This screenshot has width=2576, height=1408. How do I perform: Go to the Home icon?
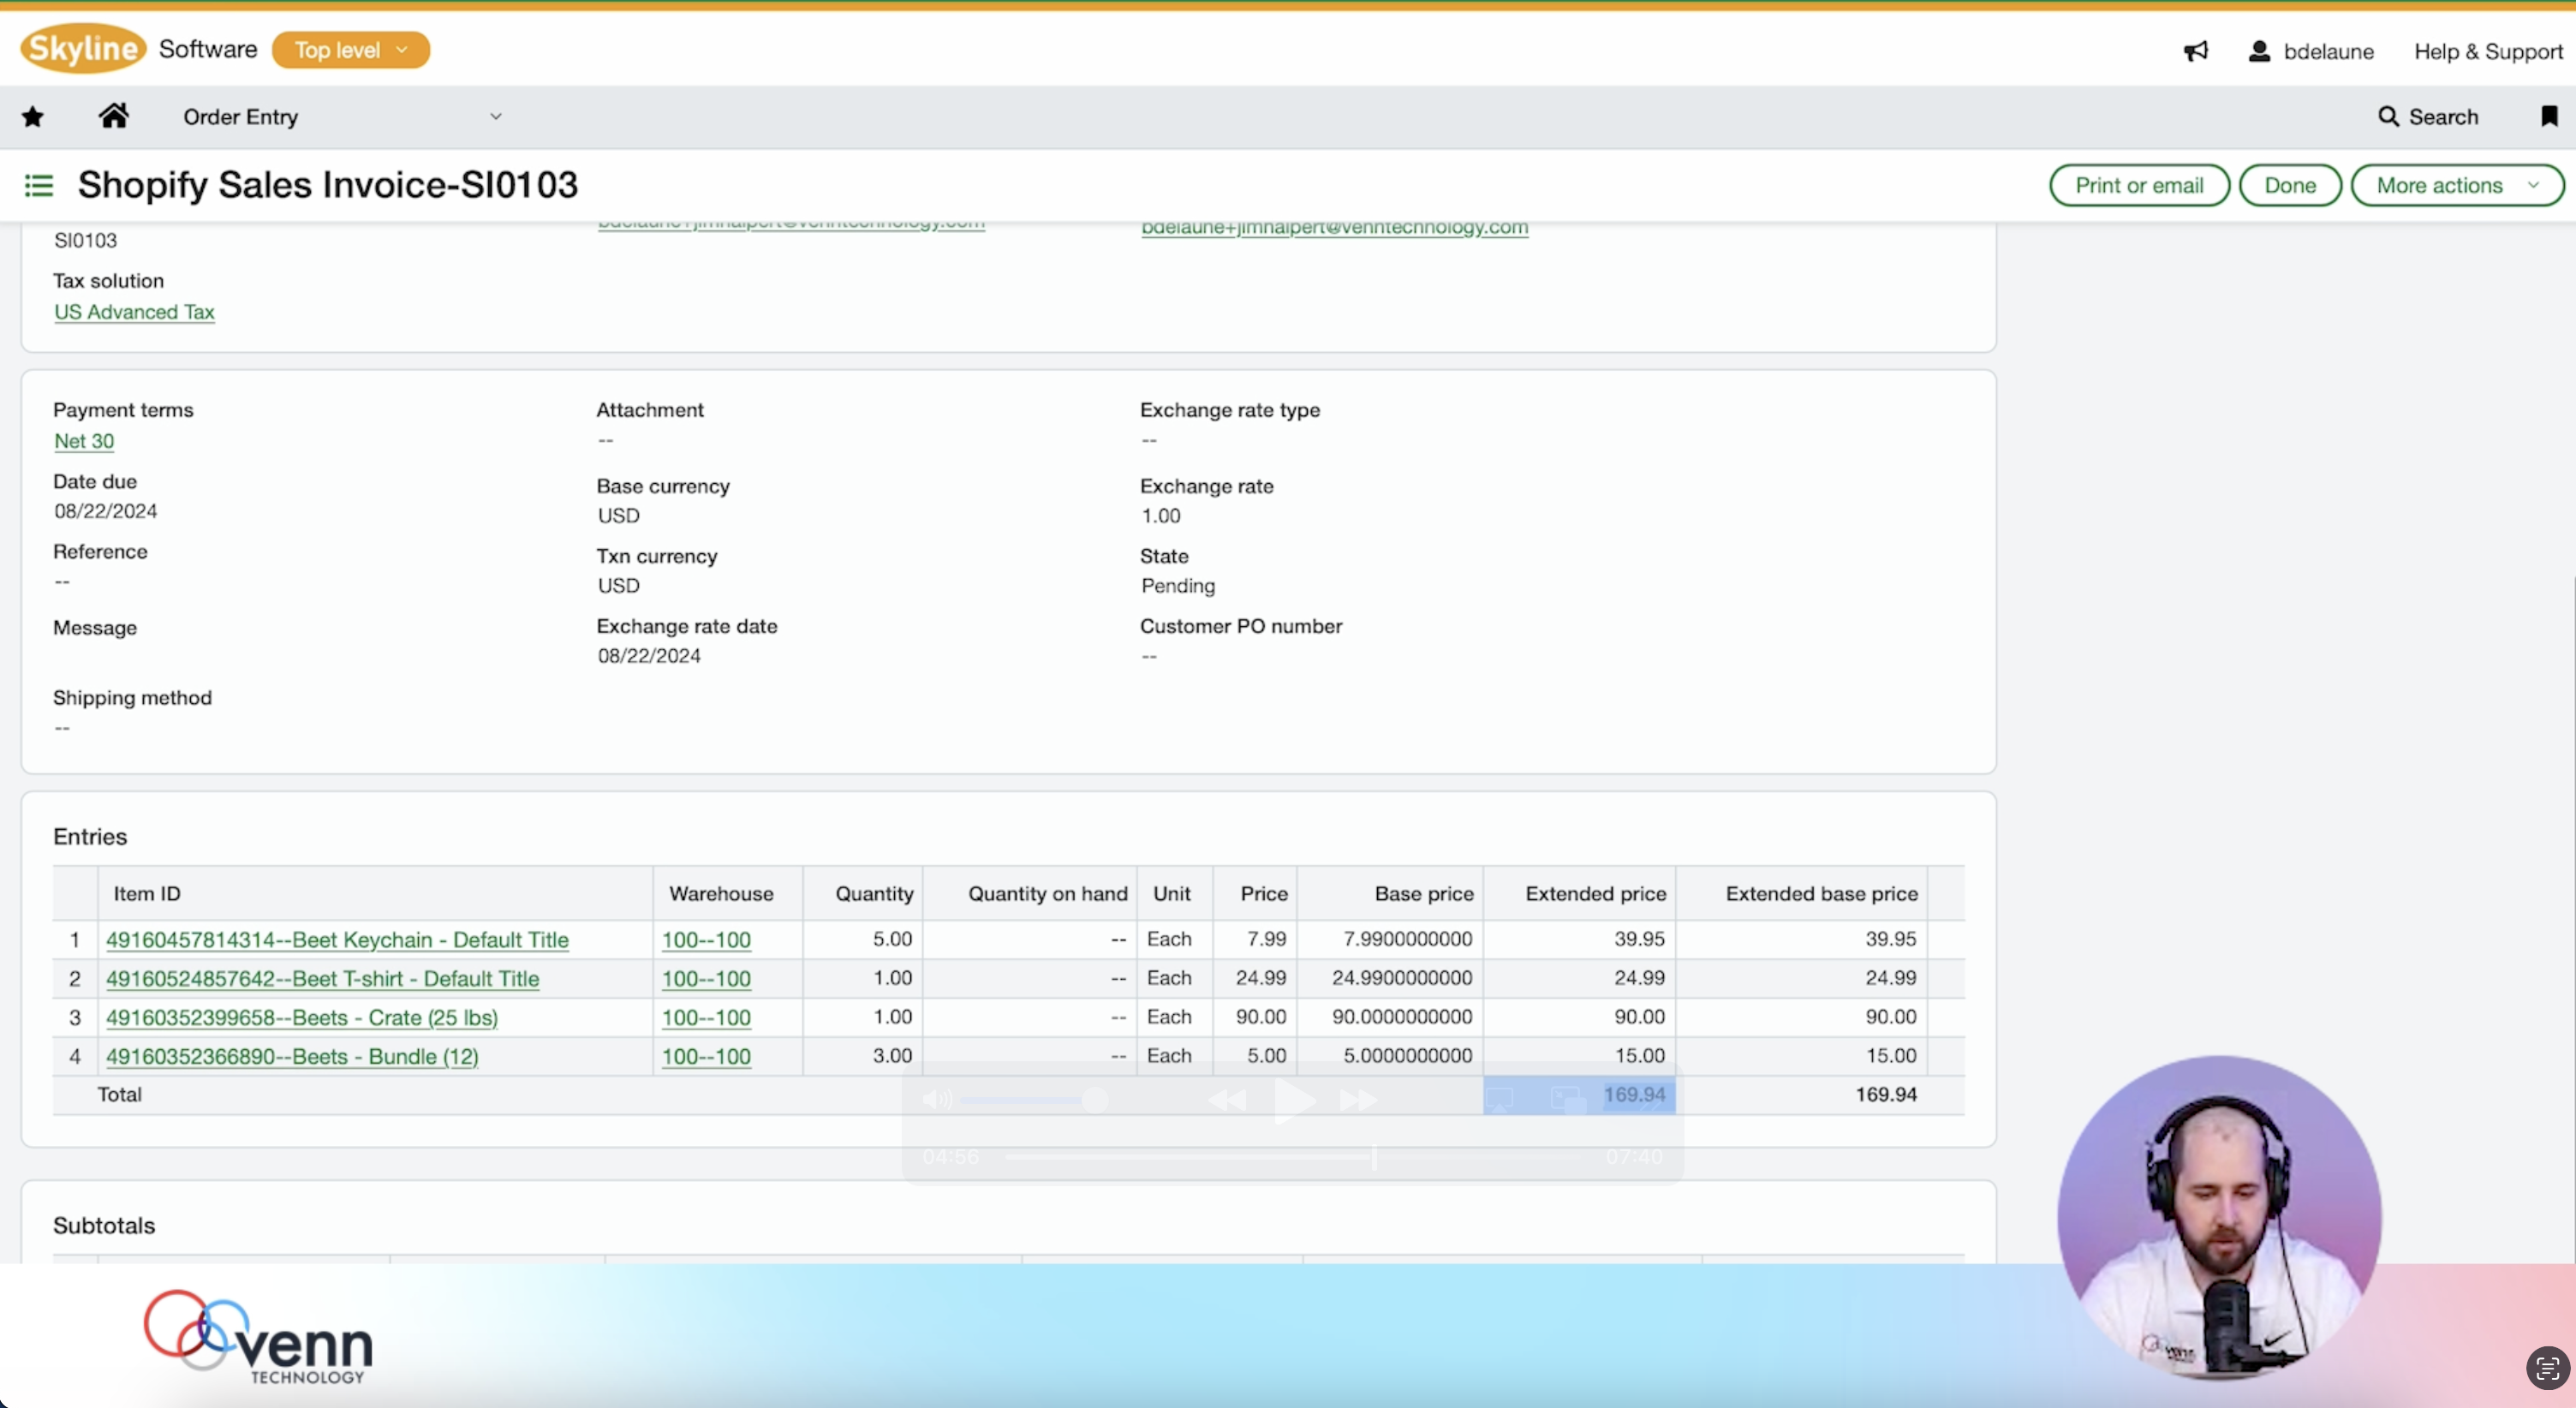click(x=114, y=116)
